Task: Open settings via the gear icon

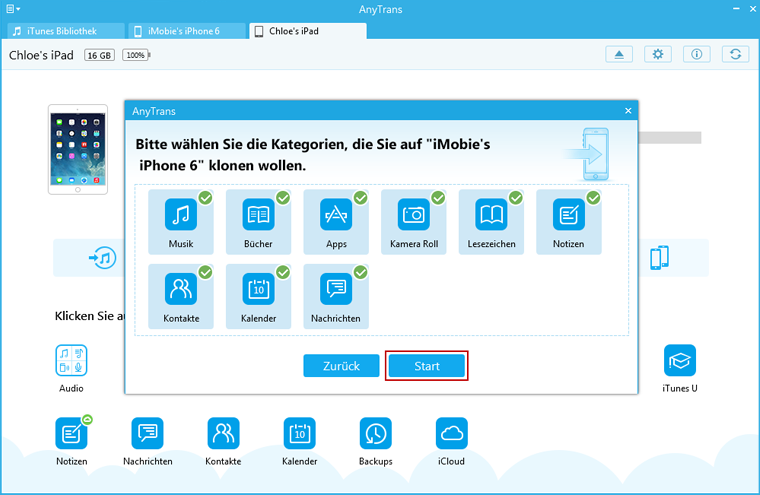Action: coord(658,54)
